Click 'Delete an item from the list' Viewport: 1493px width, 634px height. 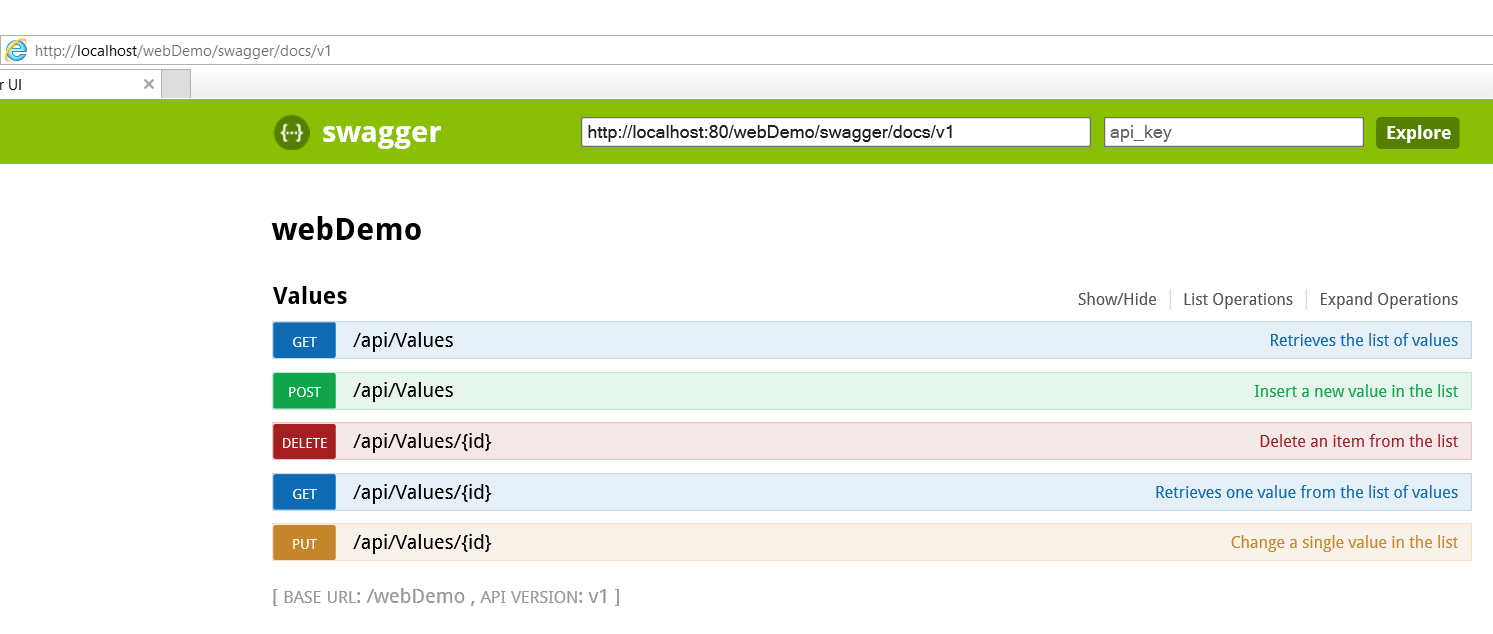pos(1359,441)
